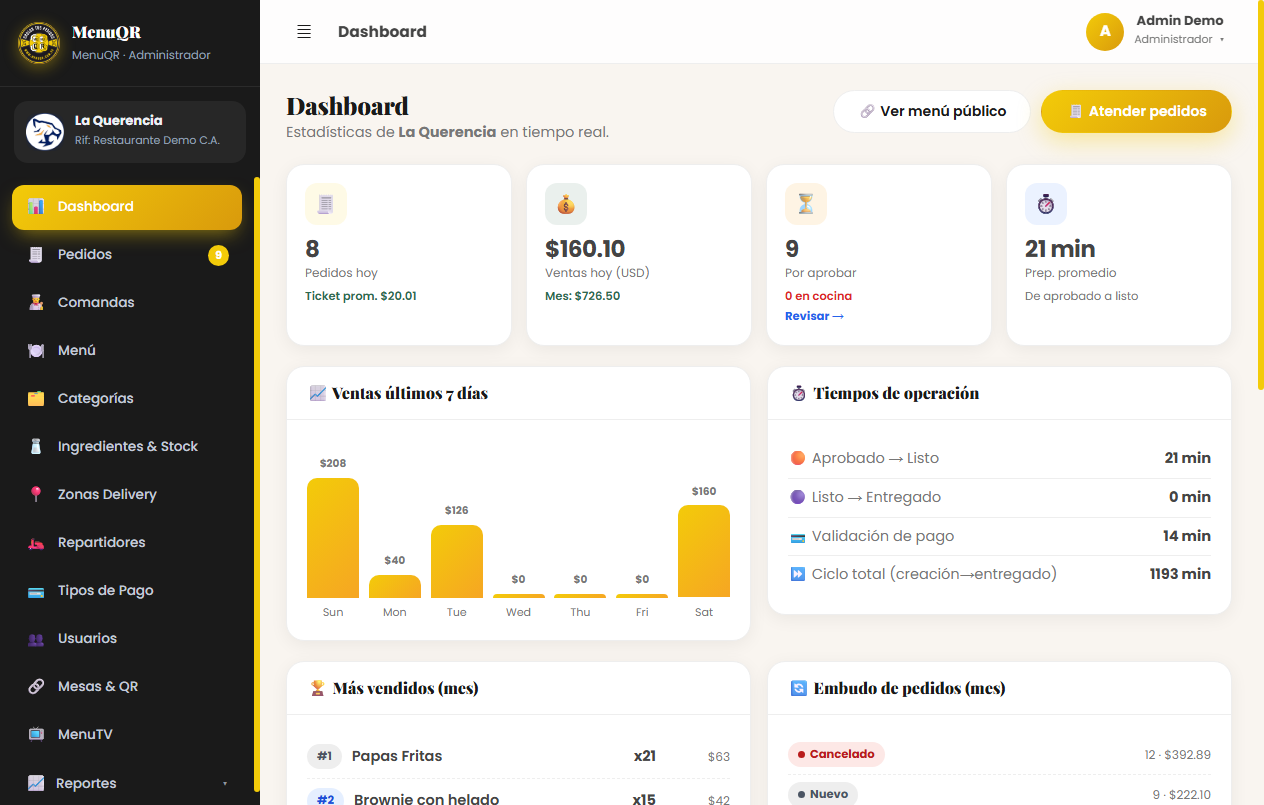Click the MenuQR logo emblem
Image resolution: width=1264 pixels, height=805 pixels.
click(x=39, y=43)
